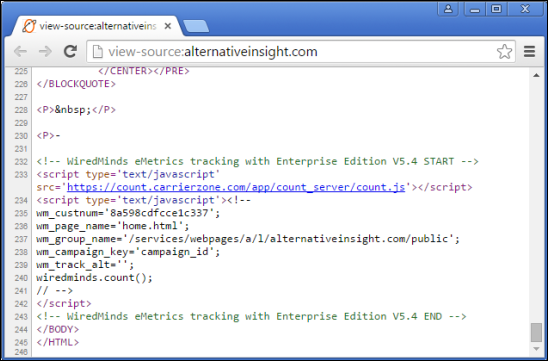Click the </HTML> closing tag
Screen dimensions: 548x361
pos(58,342)
